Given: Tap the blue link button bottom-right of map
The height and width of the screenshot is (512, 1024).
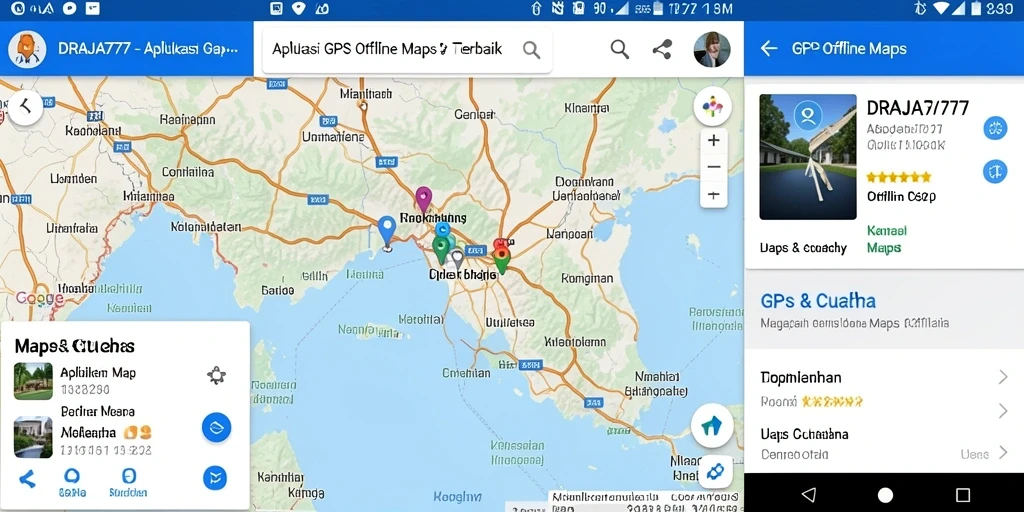Looking at the screenshot, I should pyautogui.click(x=716, y=471).
